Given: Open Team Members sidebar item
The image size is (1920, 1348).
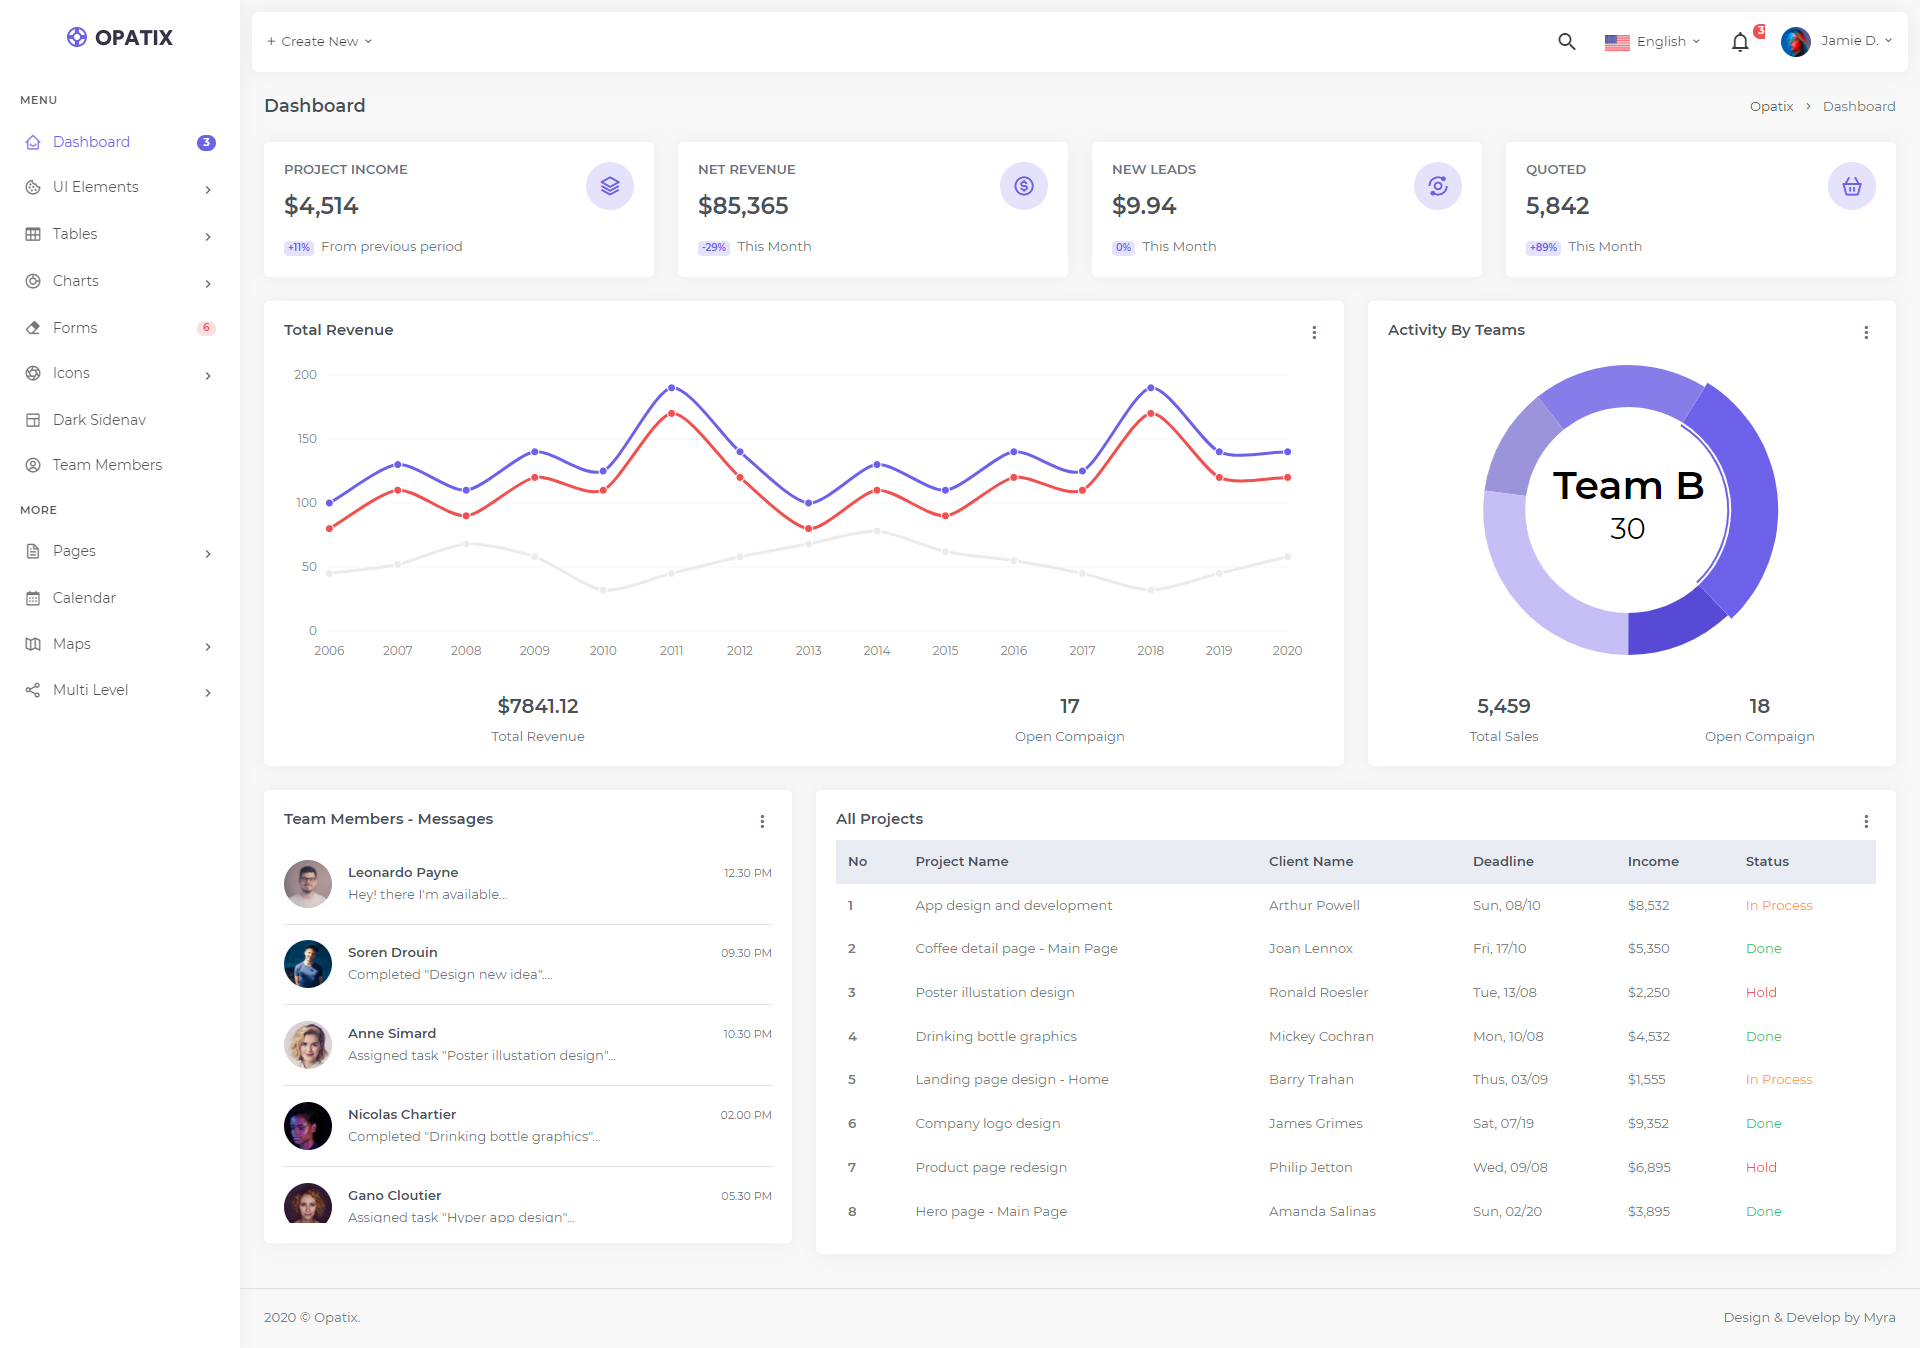Looking at the screenshot, I should coord(106,465).
